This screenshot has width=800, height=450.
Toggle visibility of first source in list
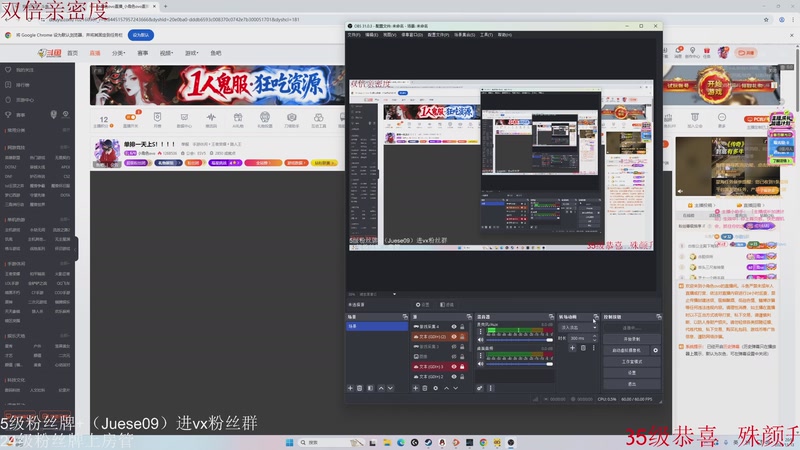pos(454,327)
